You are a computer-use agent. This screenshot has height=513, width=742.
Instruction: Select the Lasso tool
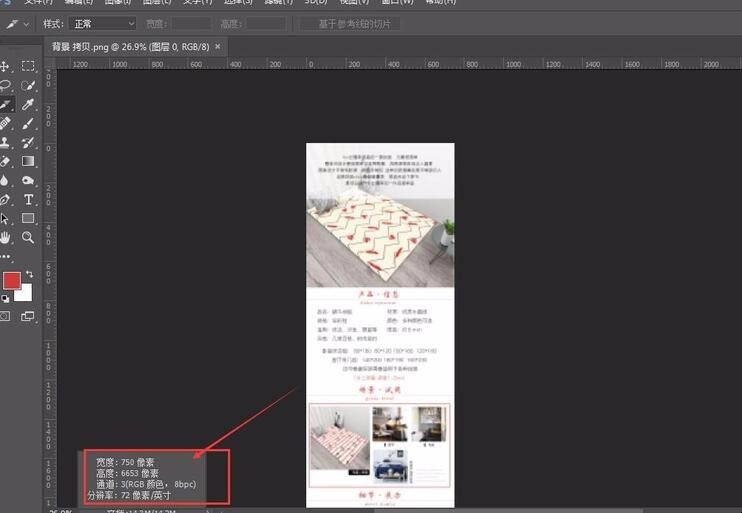5,86
